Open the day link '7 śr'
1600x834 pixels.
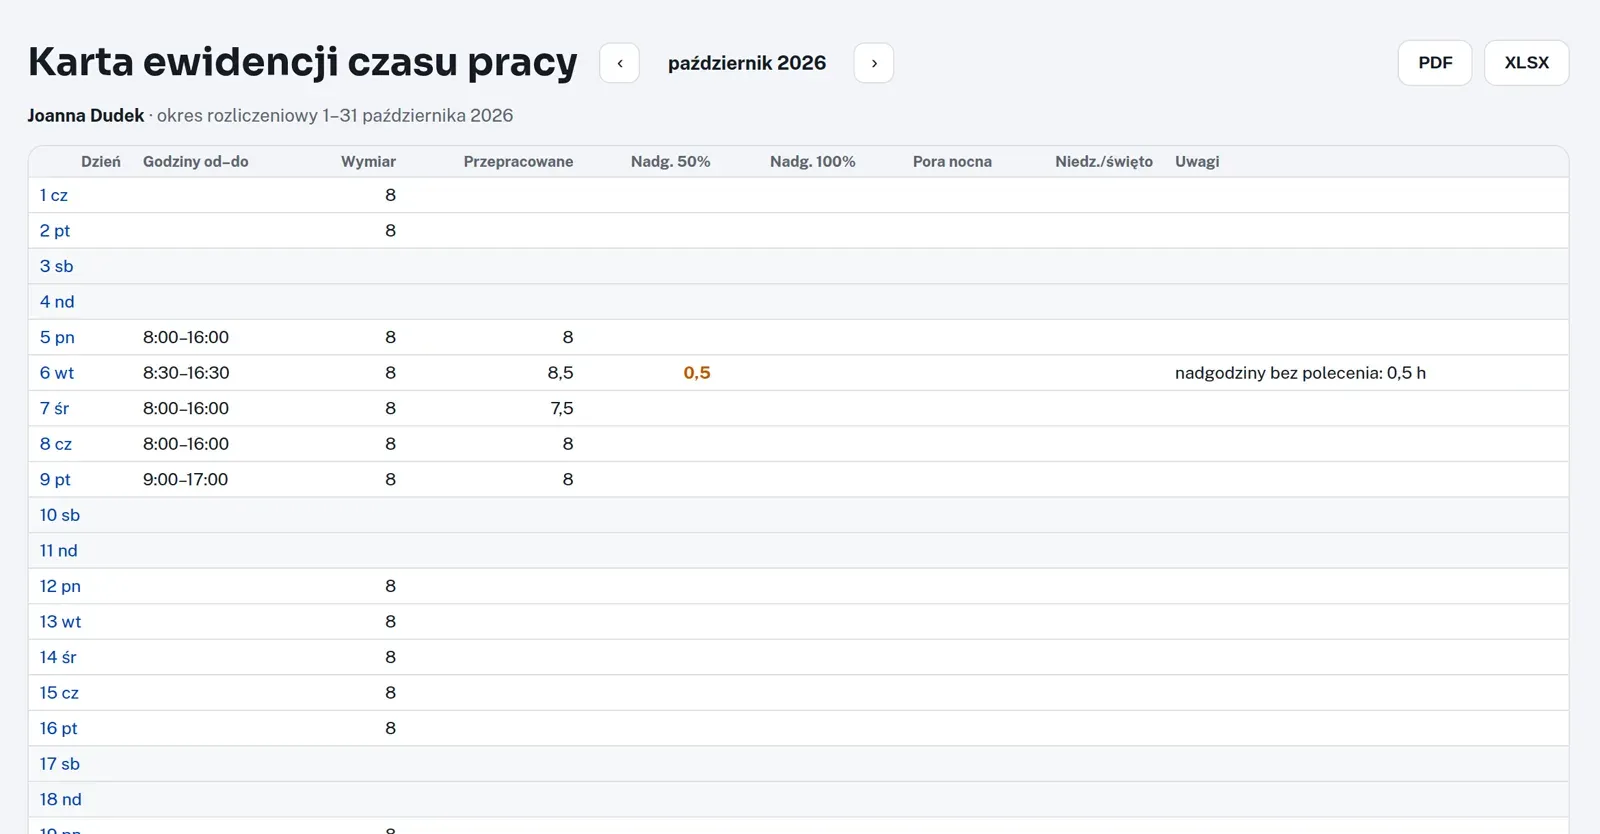(x=55, y=408)
